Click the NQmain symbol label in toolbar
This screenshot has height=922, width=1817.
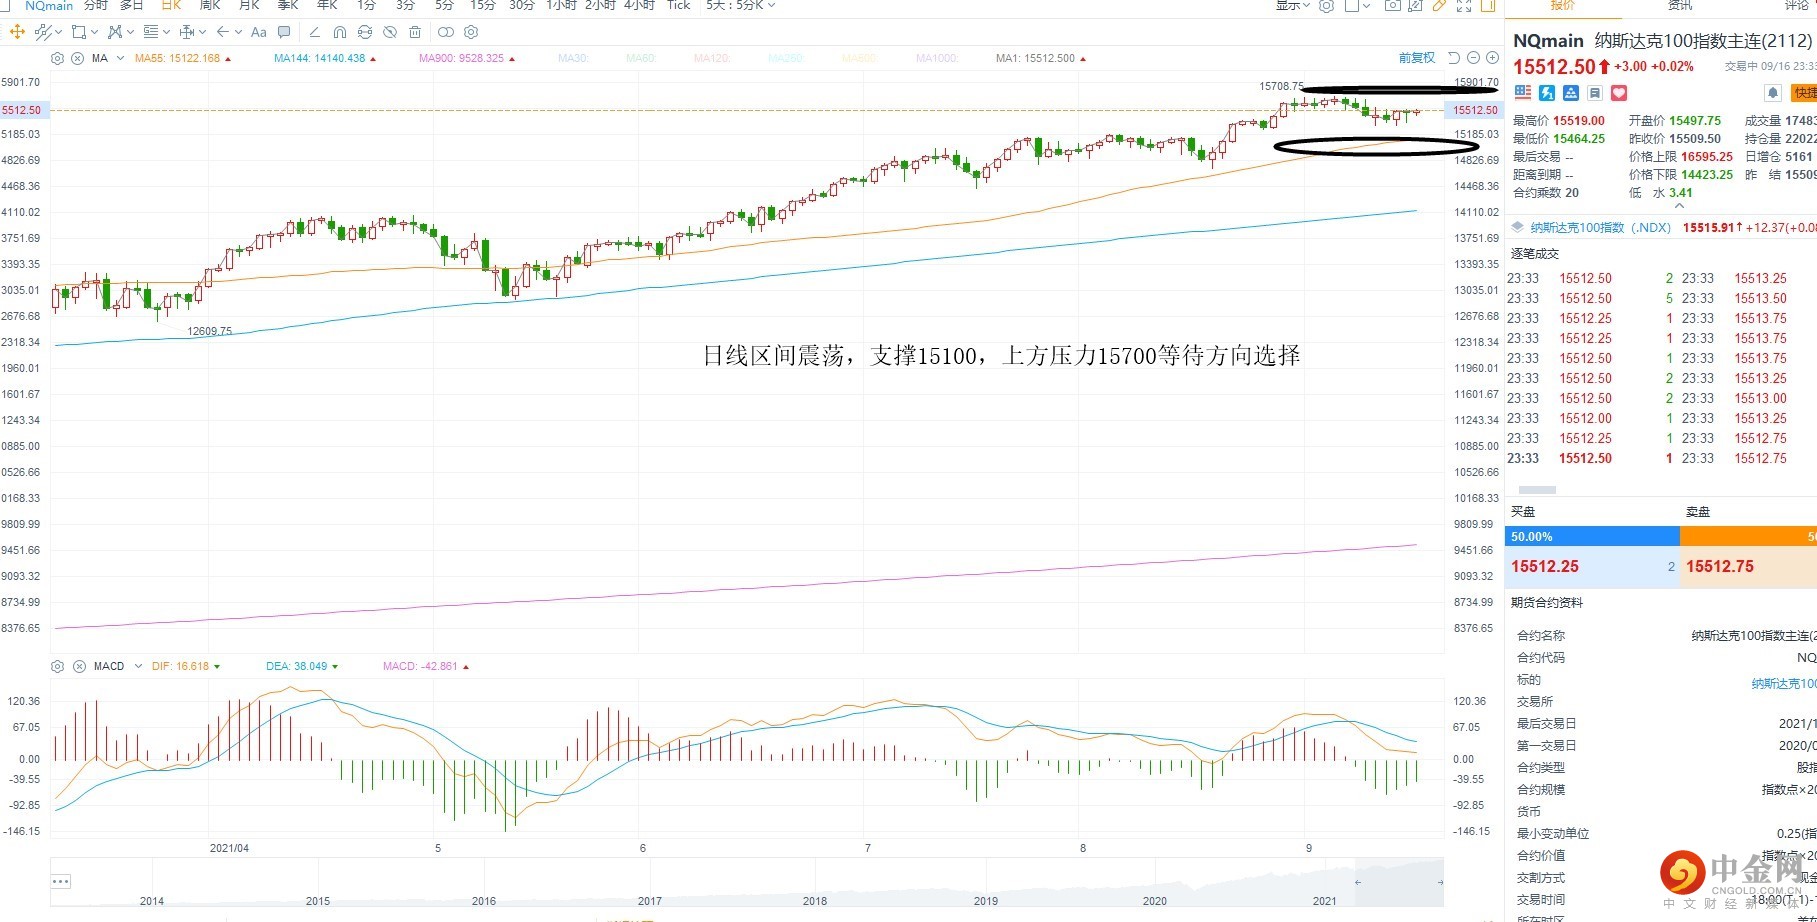(49, 6)
